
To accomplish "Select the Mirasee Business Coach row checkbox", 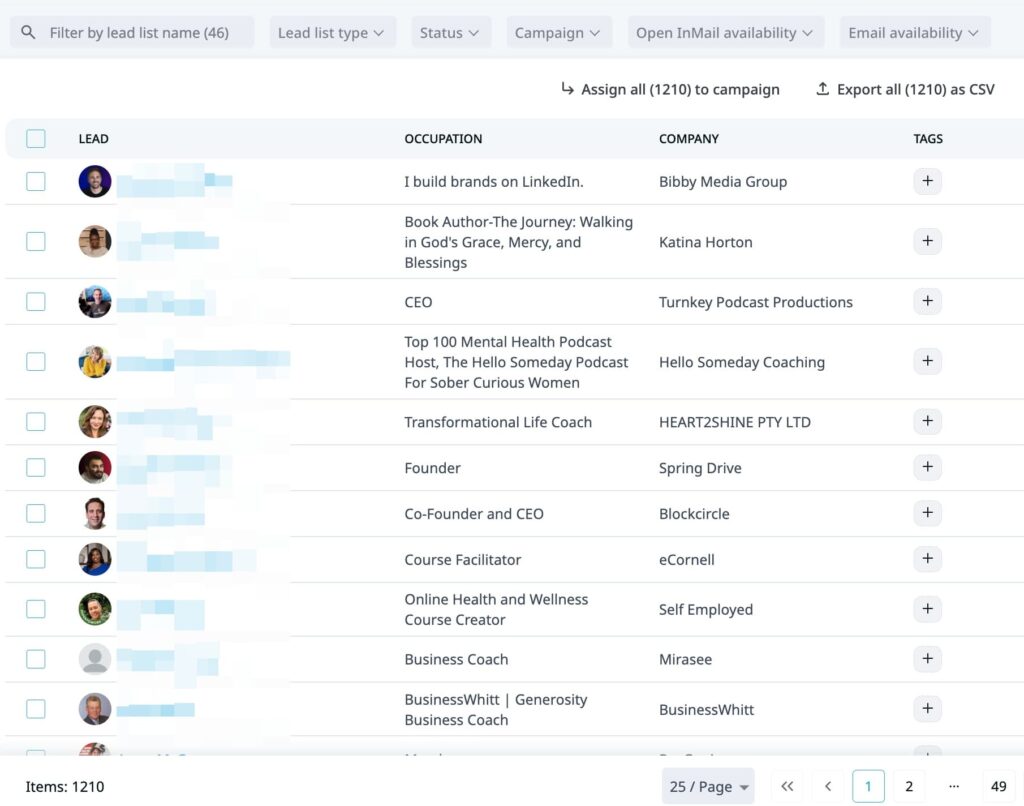I will pos(36,659).
